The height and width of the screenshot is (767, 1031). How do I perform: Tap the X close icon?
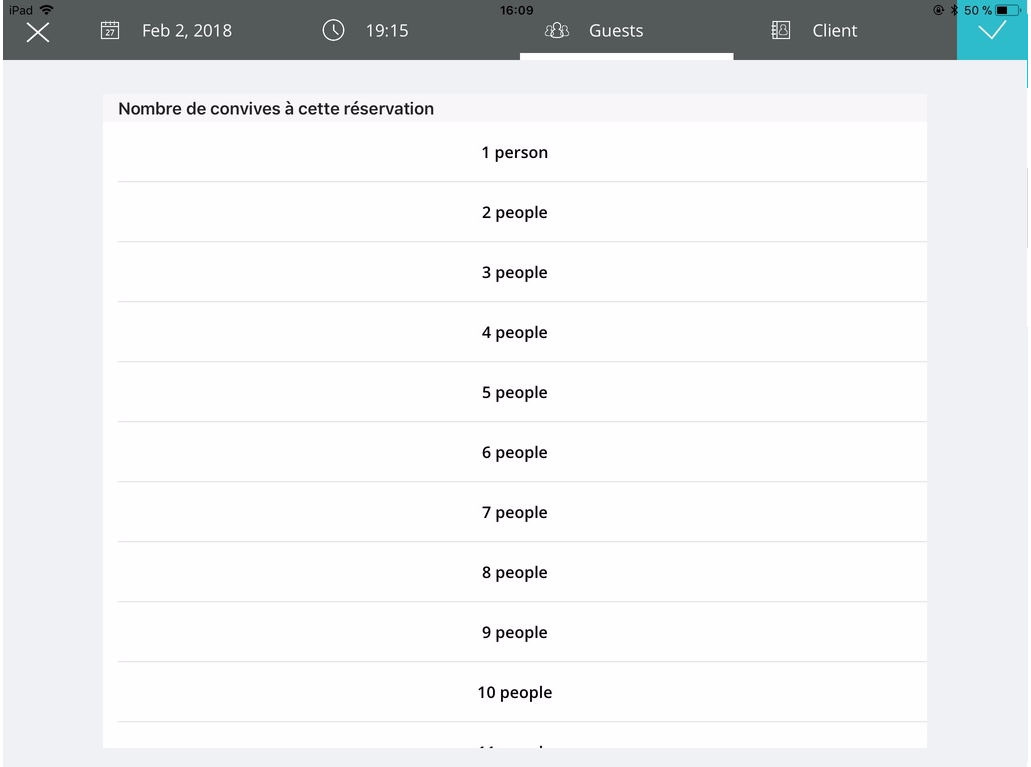[37, 31]
